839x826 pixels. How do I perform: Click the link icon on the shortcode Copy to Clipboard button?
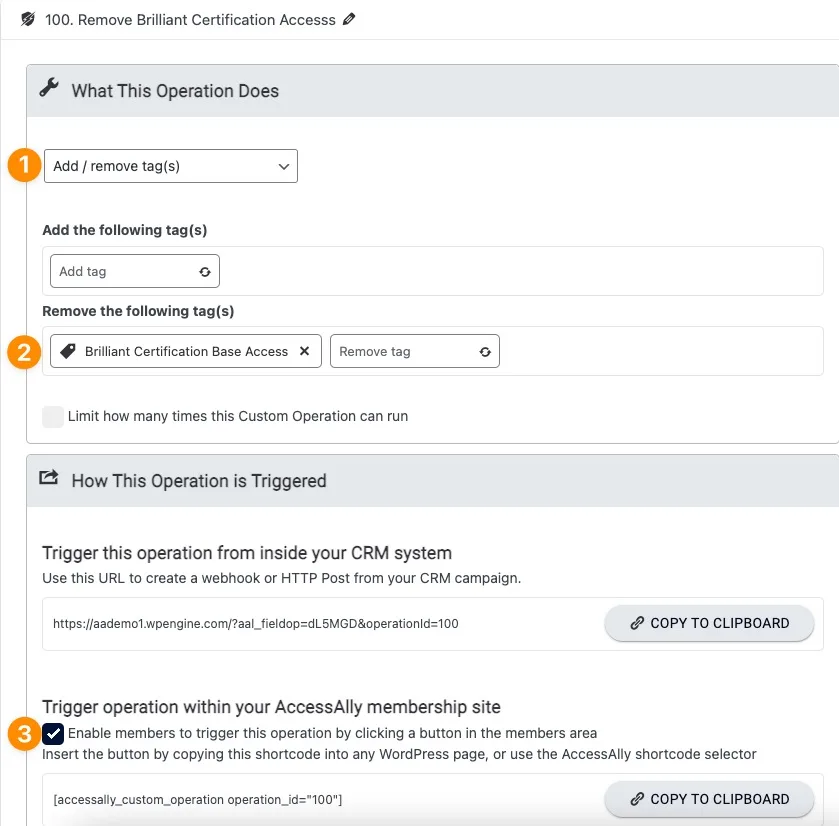coord(637,799)
